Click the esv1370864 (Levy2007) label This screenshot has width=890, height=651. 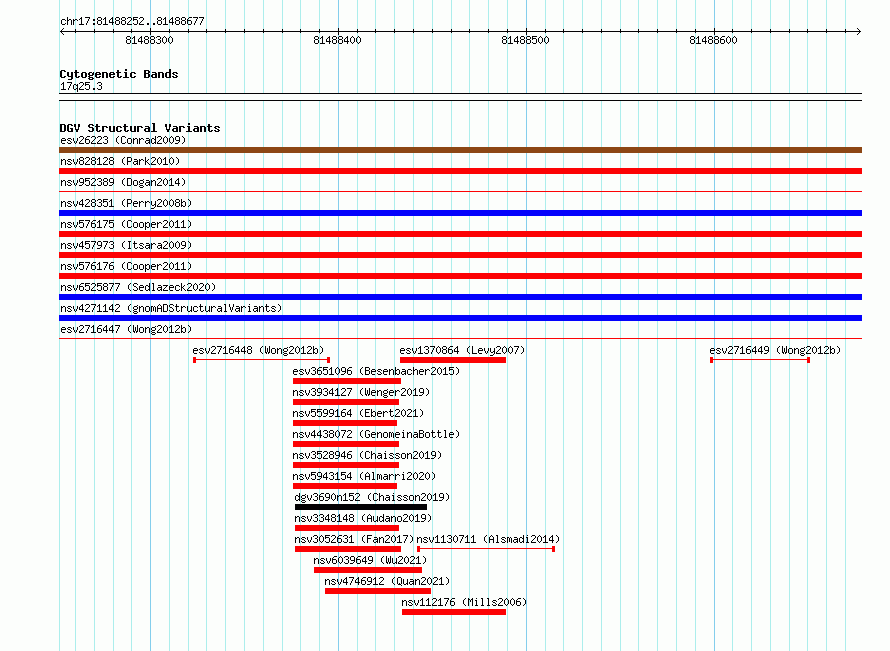point(462,350)
